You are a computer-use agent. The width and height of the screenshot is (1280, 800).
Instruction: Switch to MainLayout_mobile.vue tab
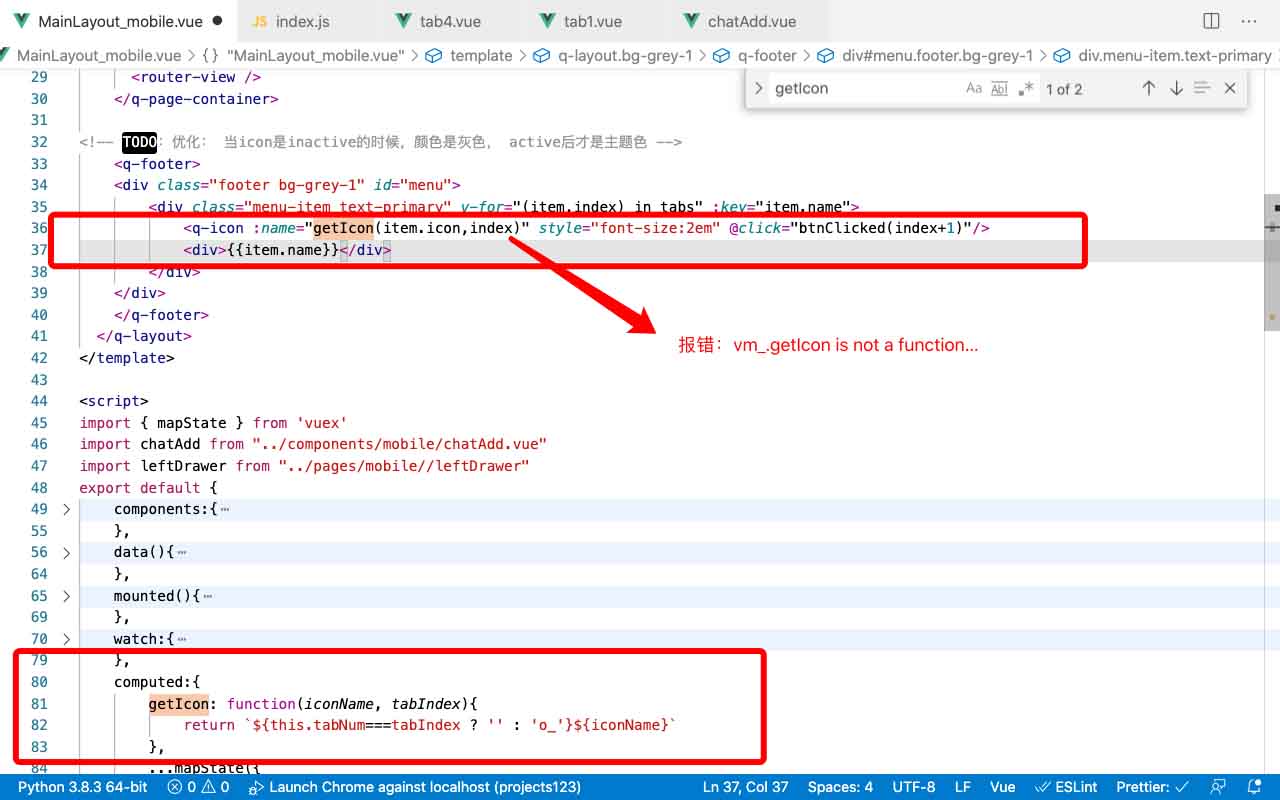120,21
